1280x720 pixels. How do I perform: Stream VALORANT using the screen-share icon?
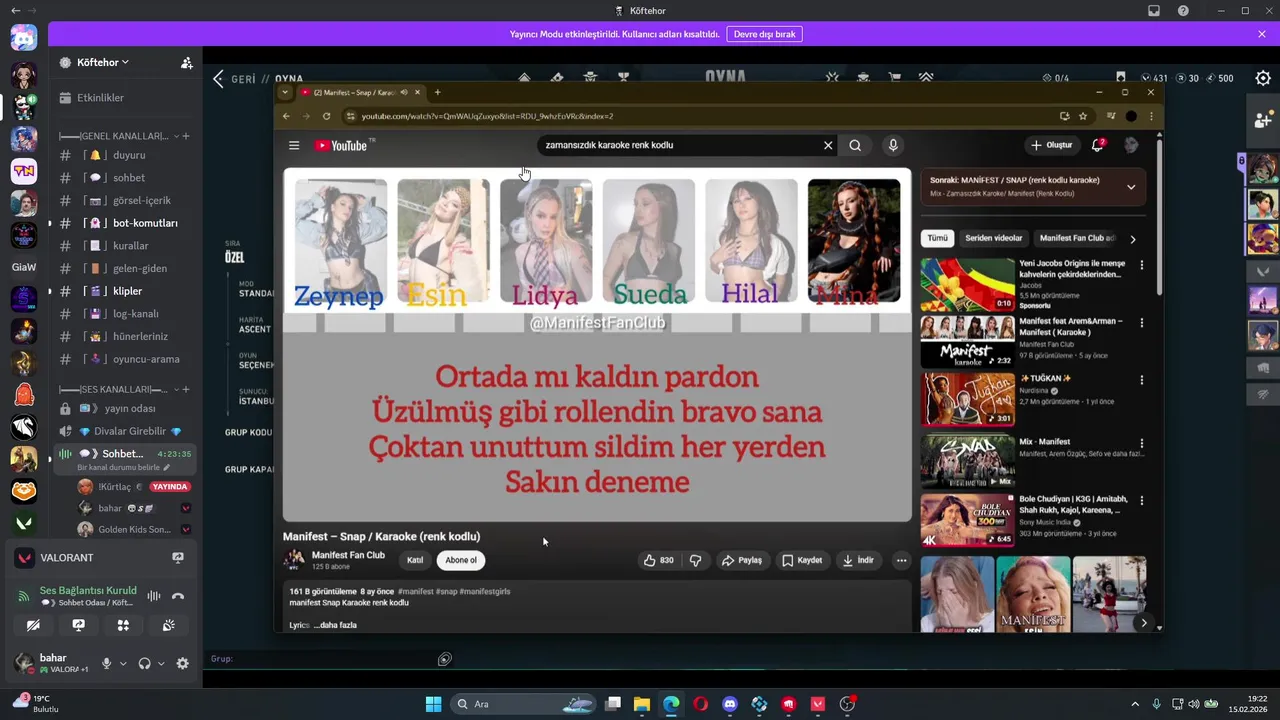[x=178, y=557]
